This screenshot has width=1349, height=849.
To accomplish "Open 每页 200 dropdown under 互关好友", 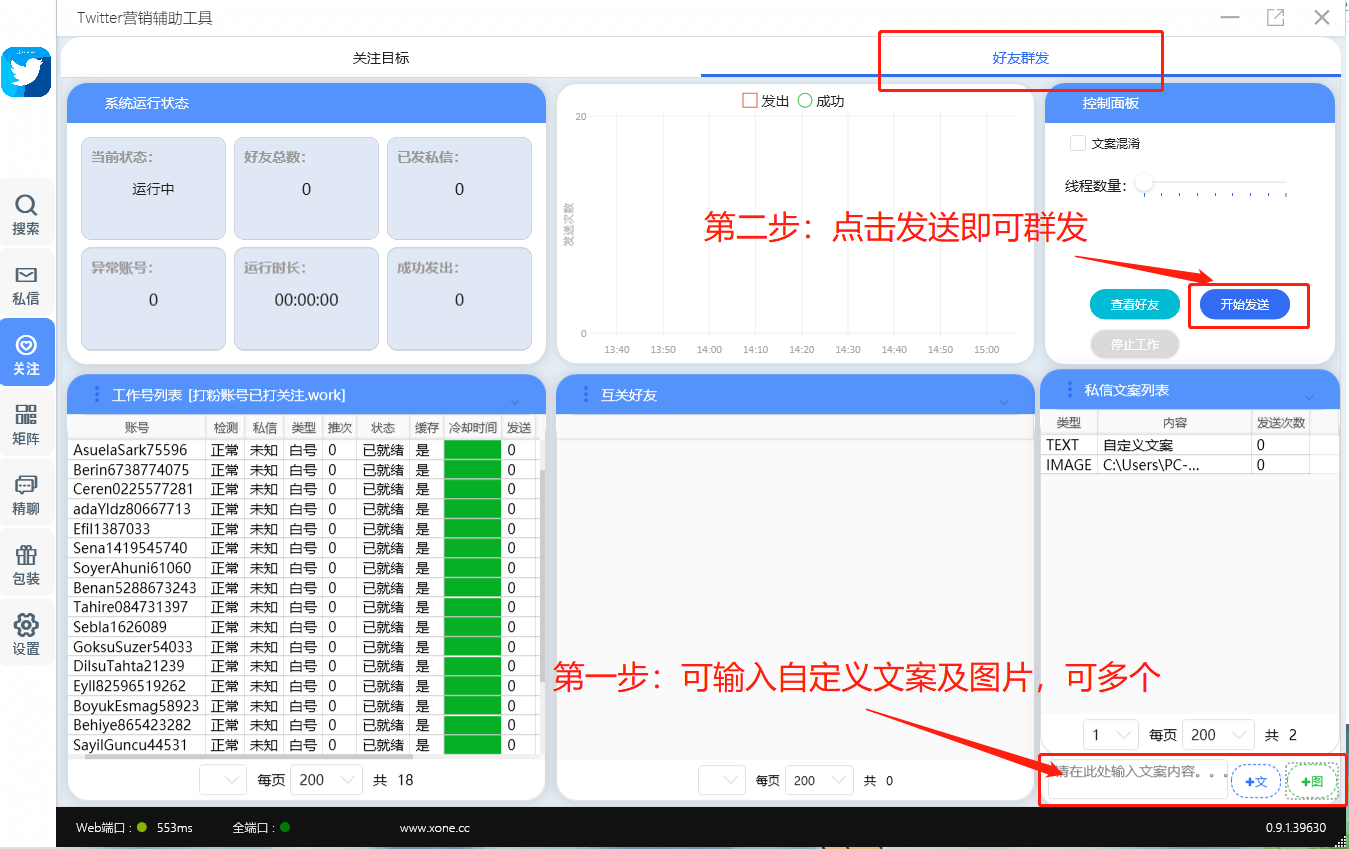I will pyautogui.click(x=819, y=780).
